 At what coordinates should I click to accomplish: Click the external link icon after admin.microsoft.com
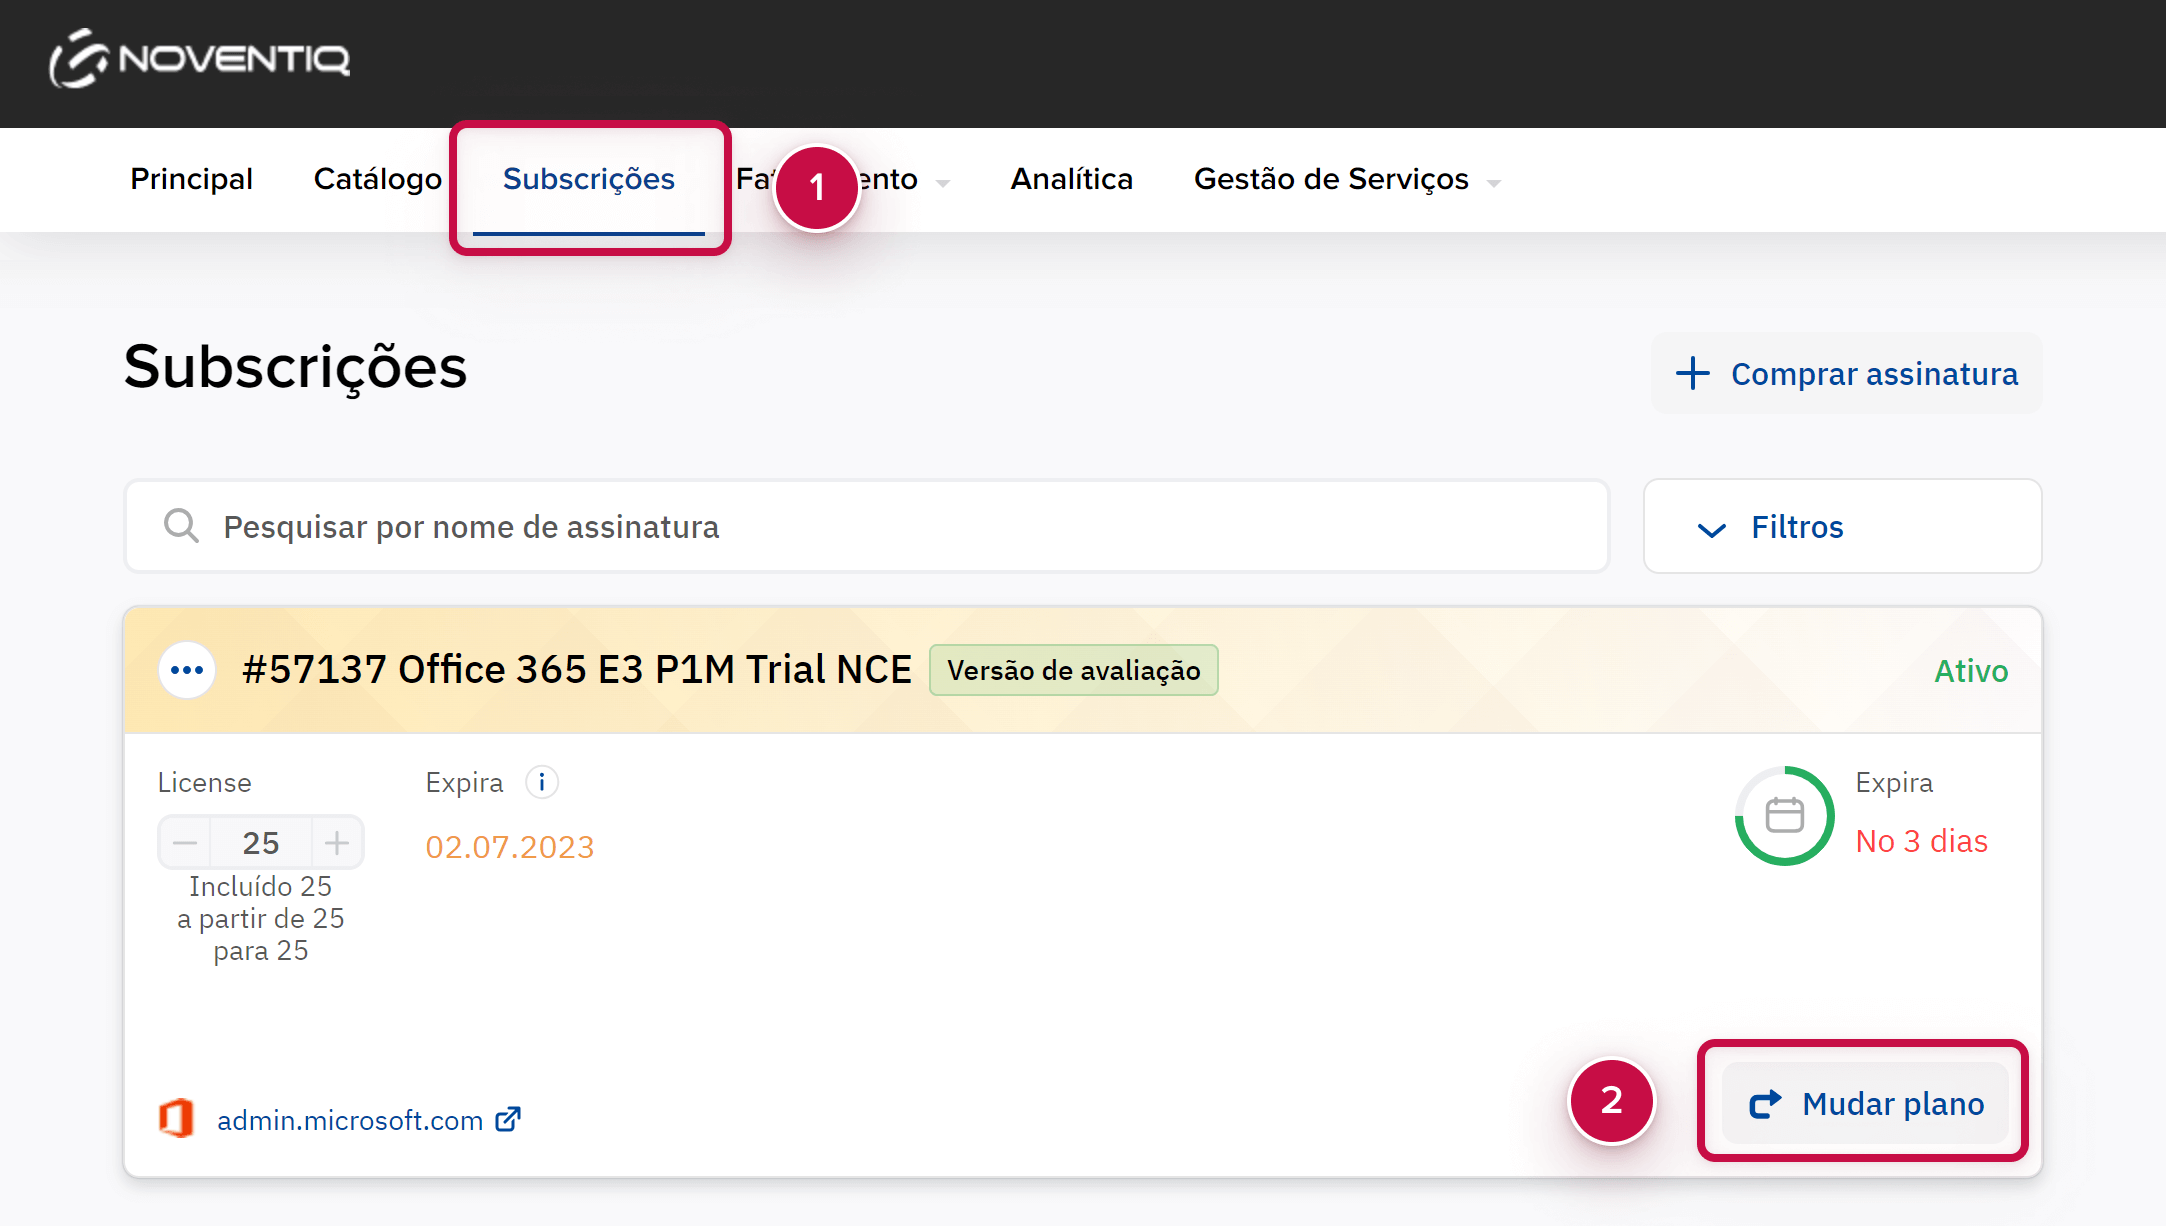click(508, 1119)
